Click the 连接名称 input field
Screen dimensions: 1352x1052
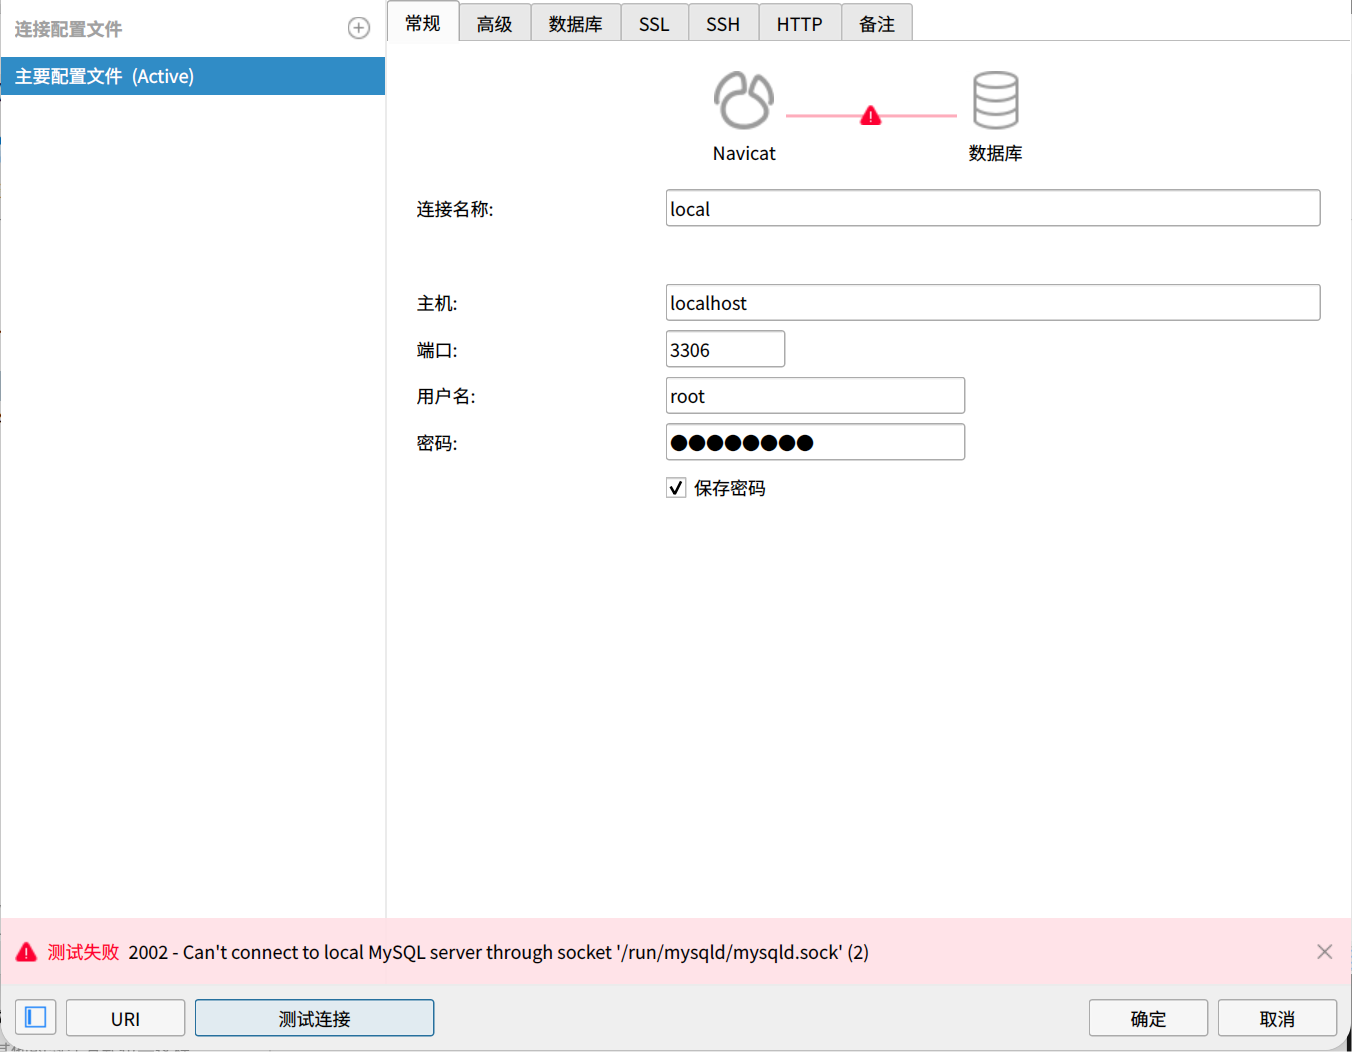pyautogui.click(x=992, y=208)
